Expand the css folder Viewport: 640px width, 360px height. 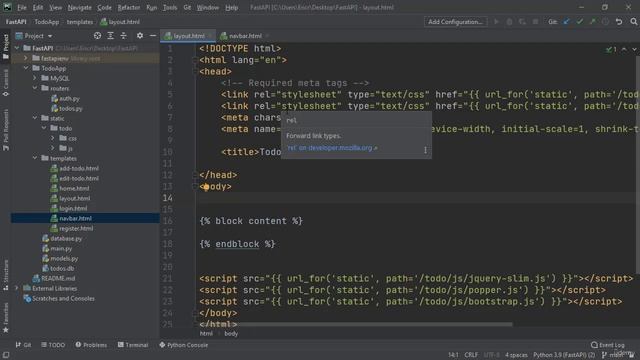(53, 138)
